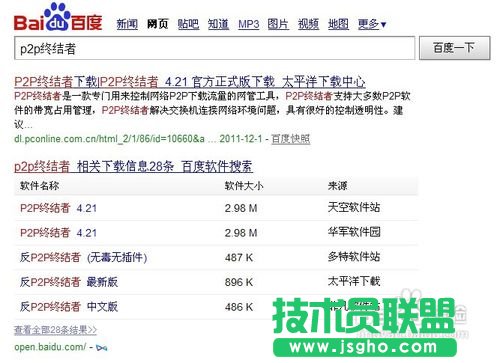Open 相关下载信息28条 百度软件搜索 result
The image size is (500, 363).
(133, 166)
